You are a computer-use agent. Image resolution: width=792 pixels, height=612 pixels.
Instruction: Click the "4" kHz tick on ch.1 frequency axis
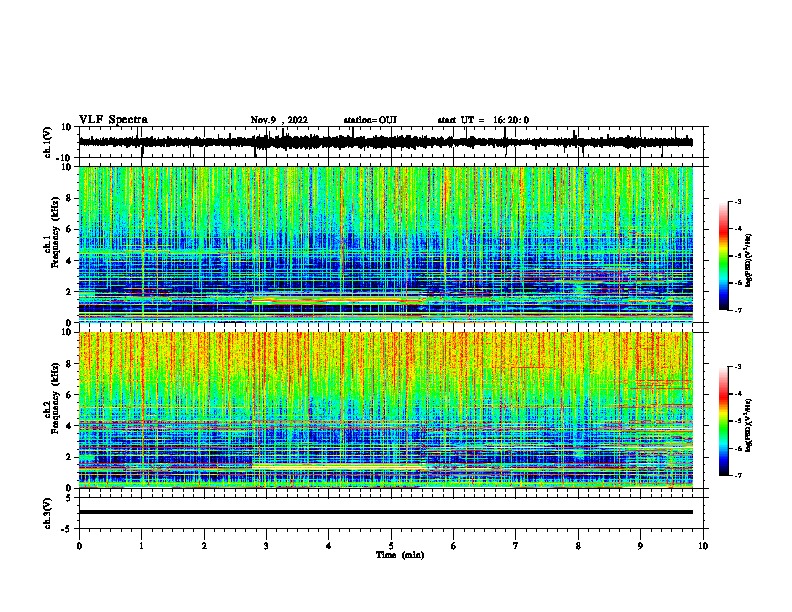point(70,261)
